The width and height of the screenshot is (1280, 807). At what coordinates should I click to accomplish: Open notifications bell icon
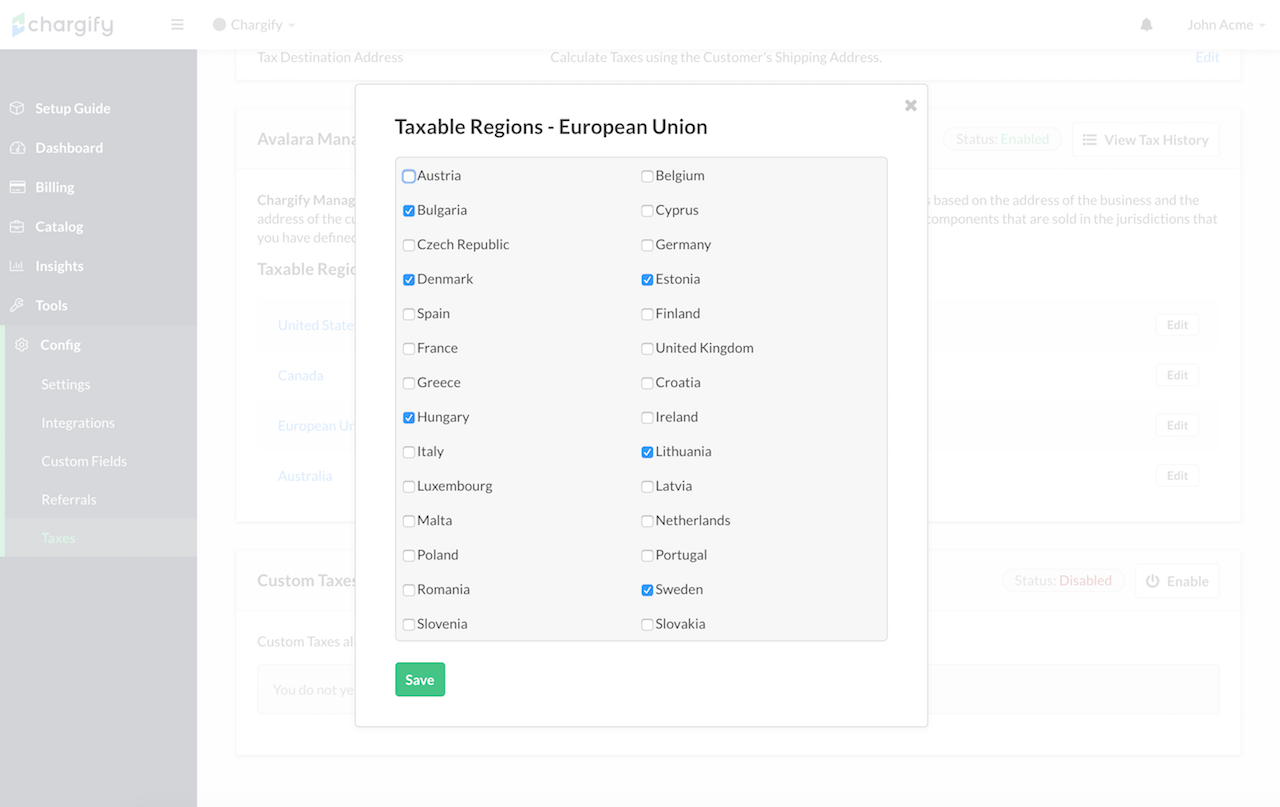[1146, 25]
